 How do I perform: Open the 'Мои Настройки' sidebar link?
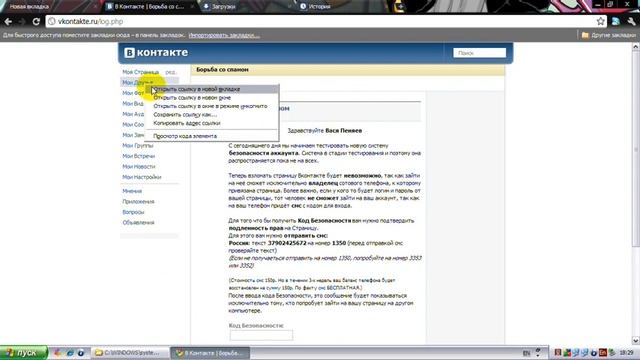pos(142,178)
